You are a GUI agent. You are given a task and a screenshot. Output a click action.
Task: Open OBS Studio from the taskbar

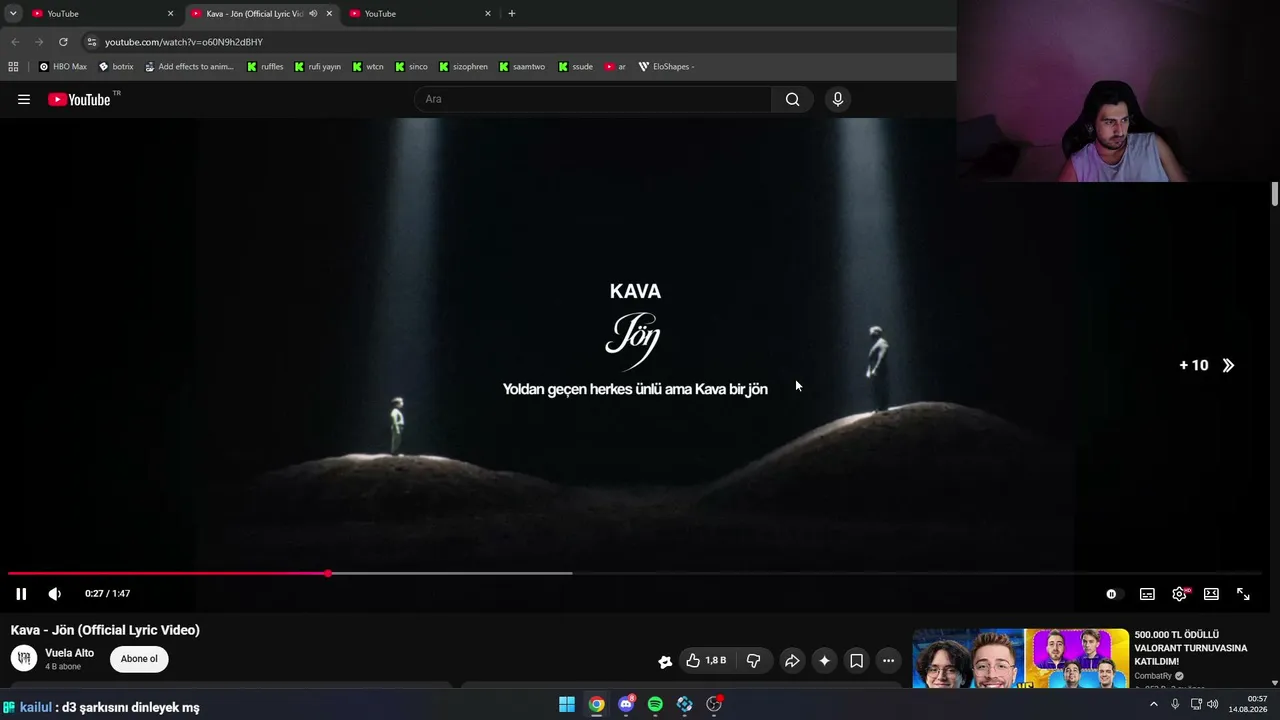point(714,704)
